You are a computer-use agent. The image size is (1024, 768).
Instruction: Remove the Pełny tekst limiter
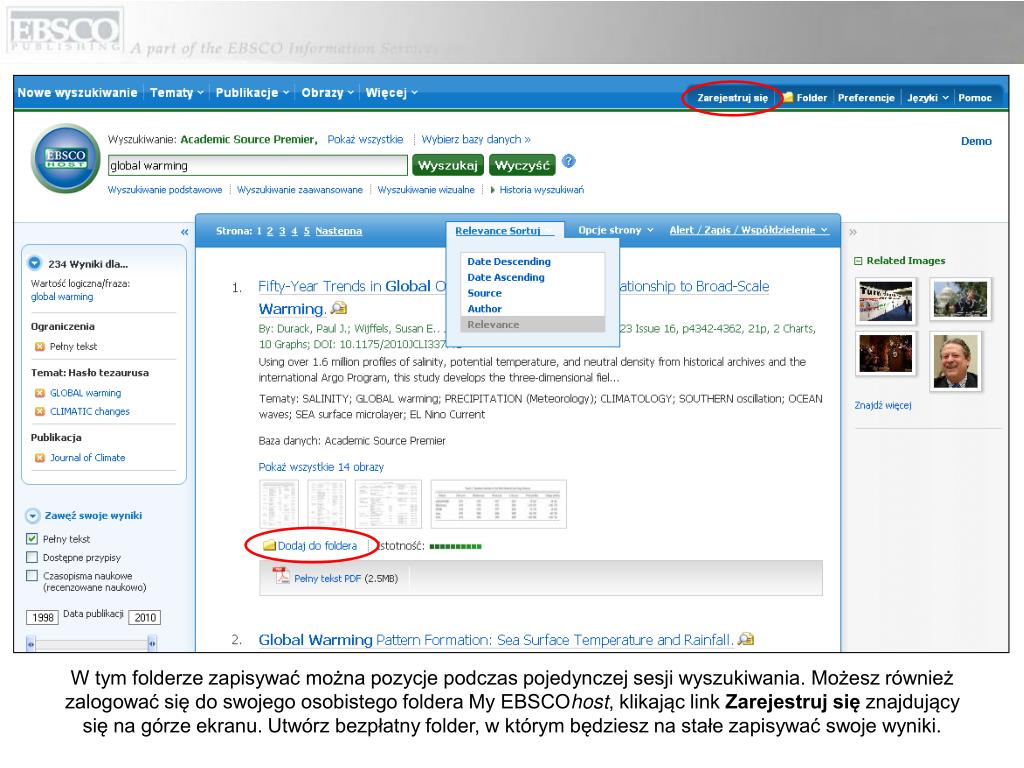click(x=39, y=347)
